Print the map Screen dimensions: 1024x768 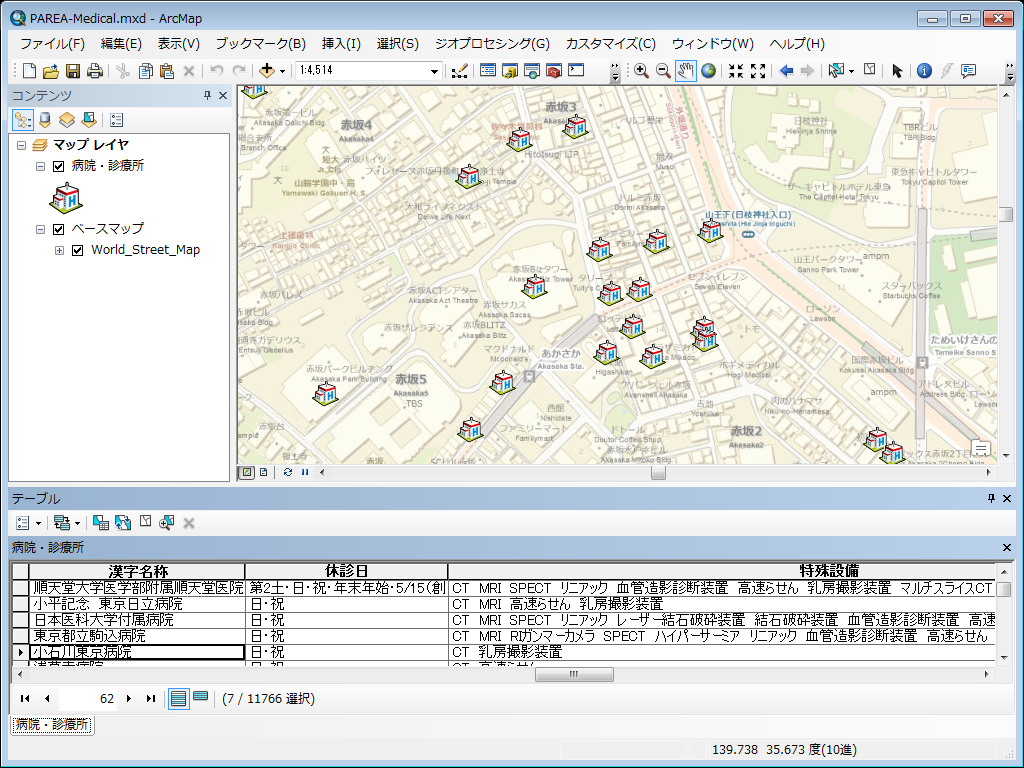pos(95,71)
